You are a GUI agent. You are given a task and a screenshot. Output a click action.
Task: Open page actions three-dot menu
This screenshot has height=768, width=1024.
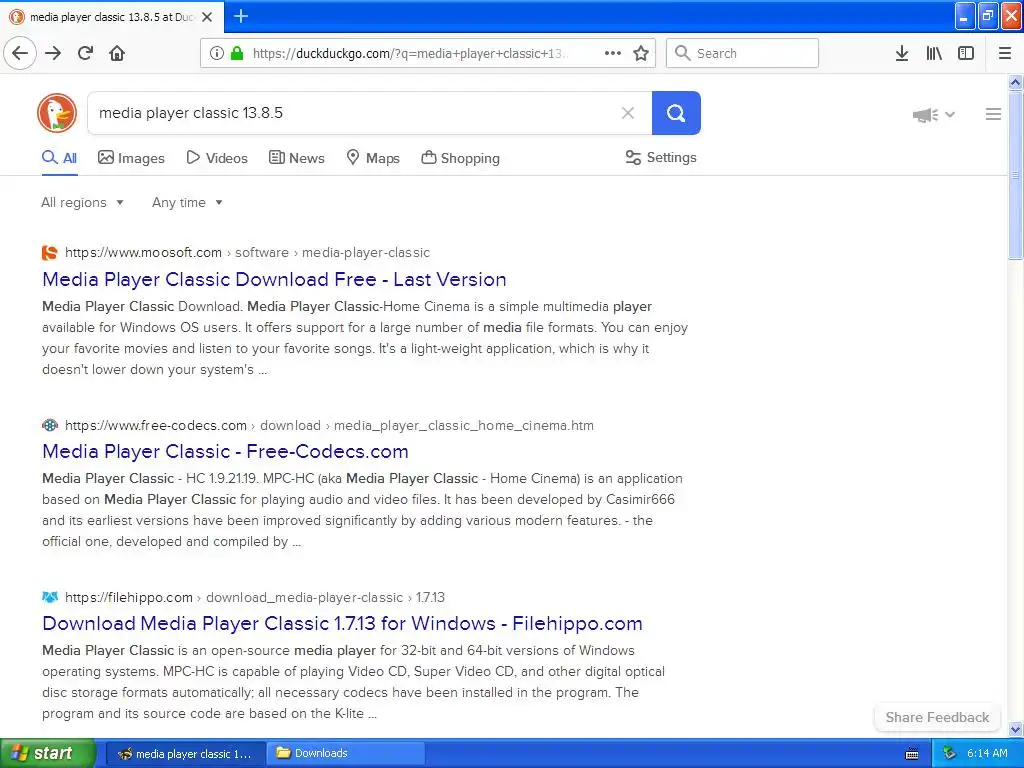tap(613, 54)
